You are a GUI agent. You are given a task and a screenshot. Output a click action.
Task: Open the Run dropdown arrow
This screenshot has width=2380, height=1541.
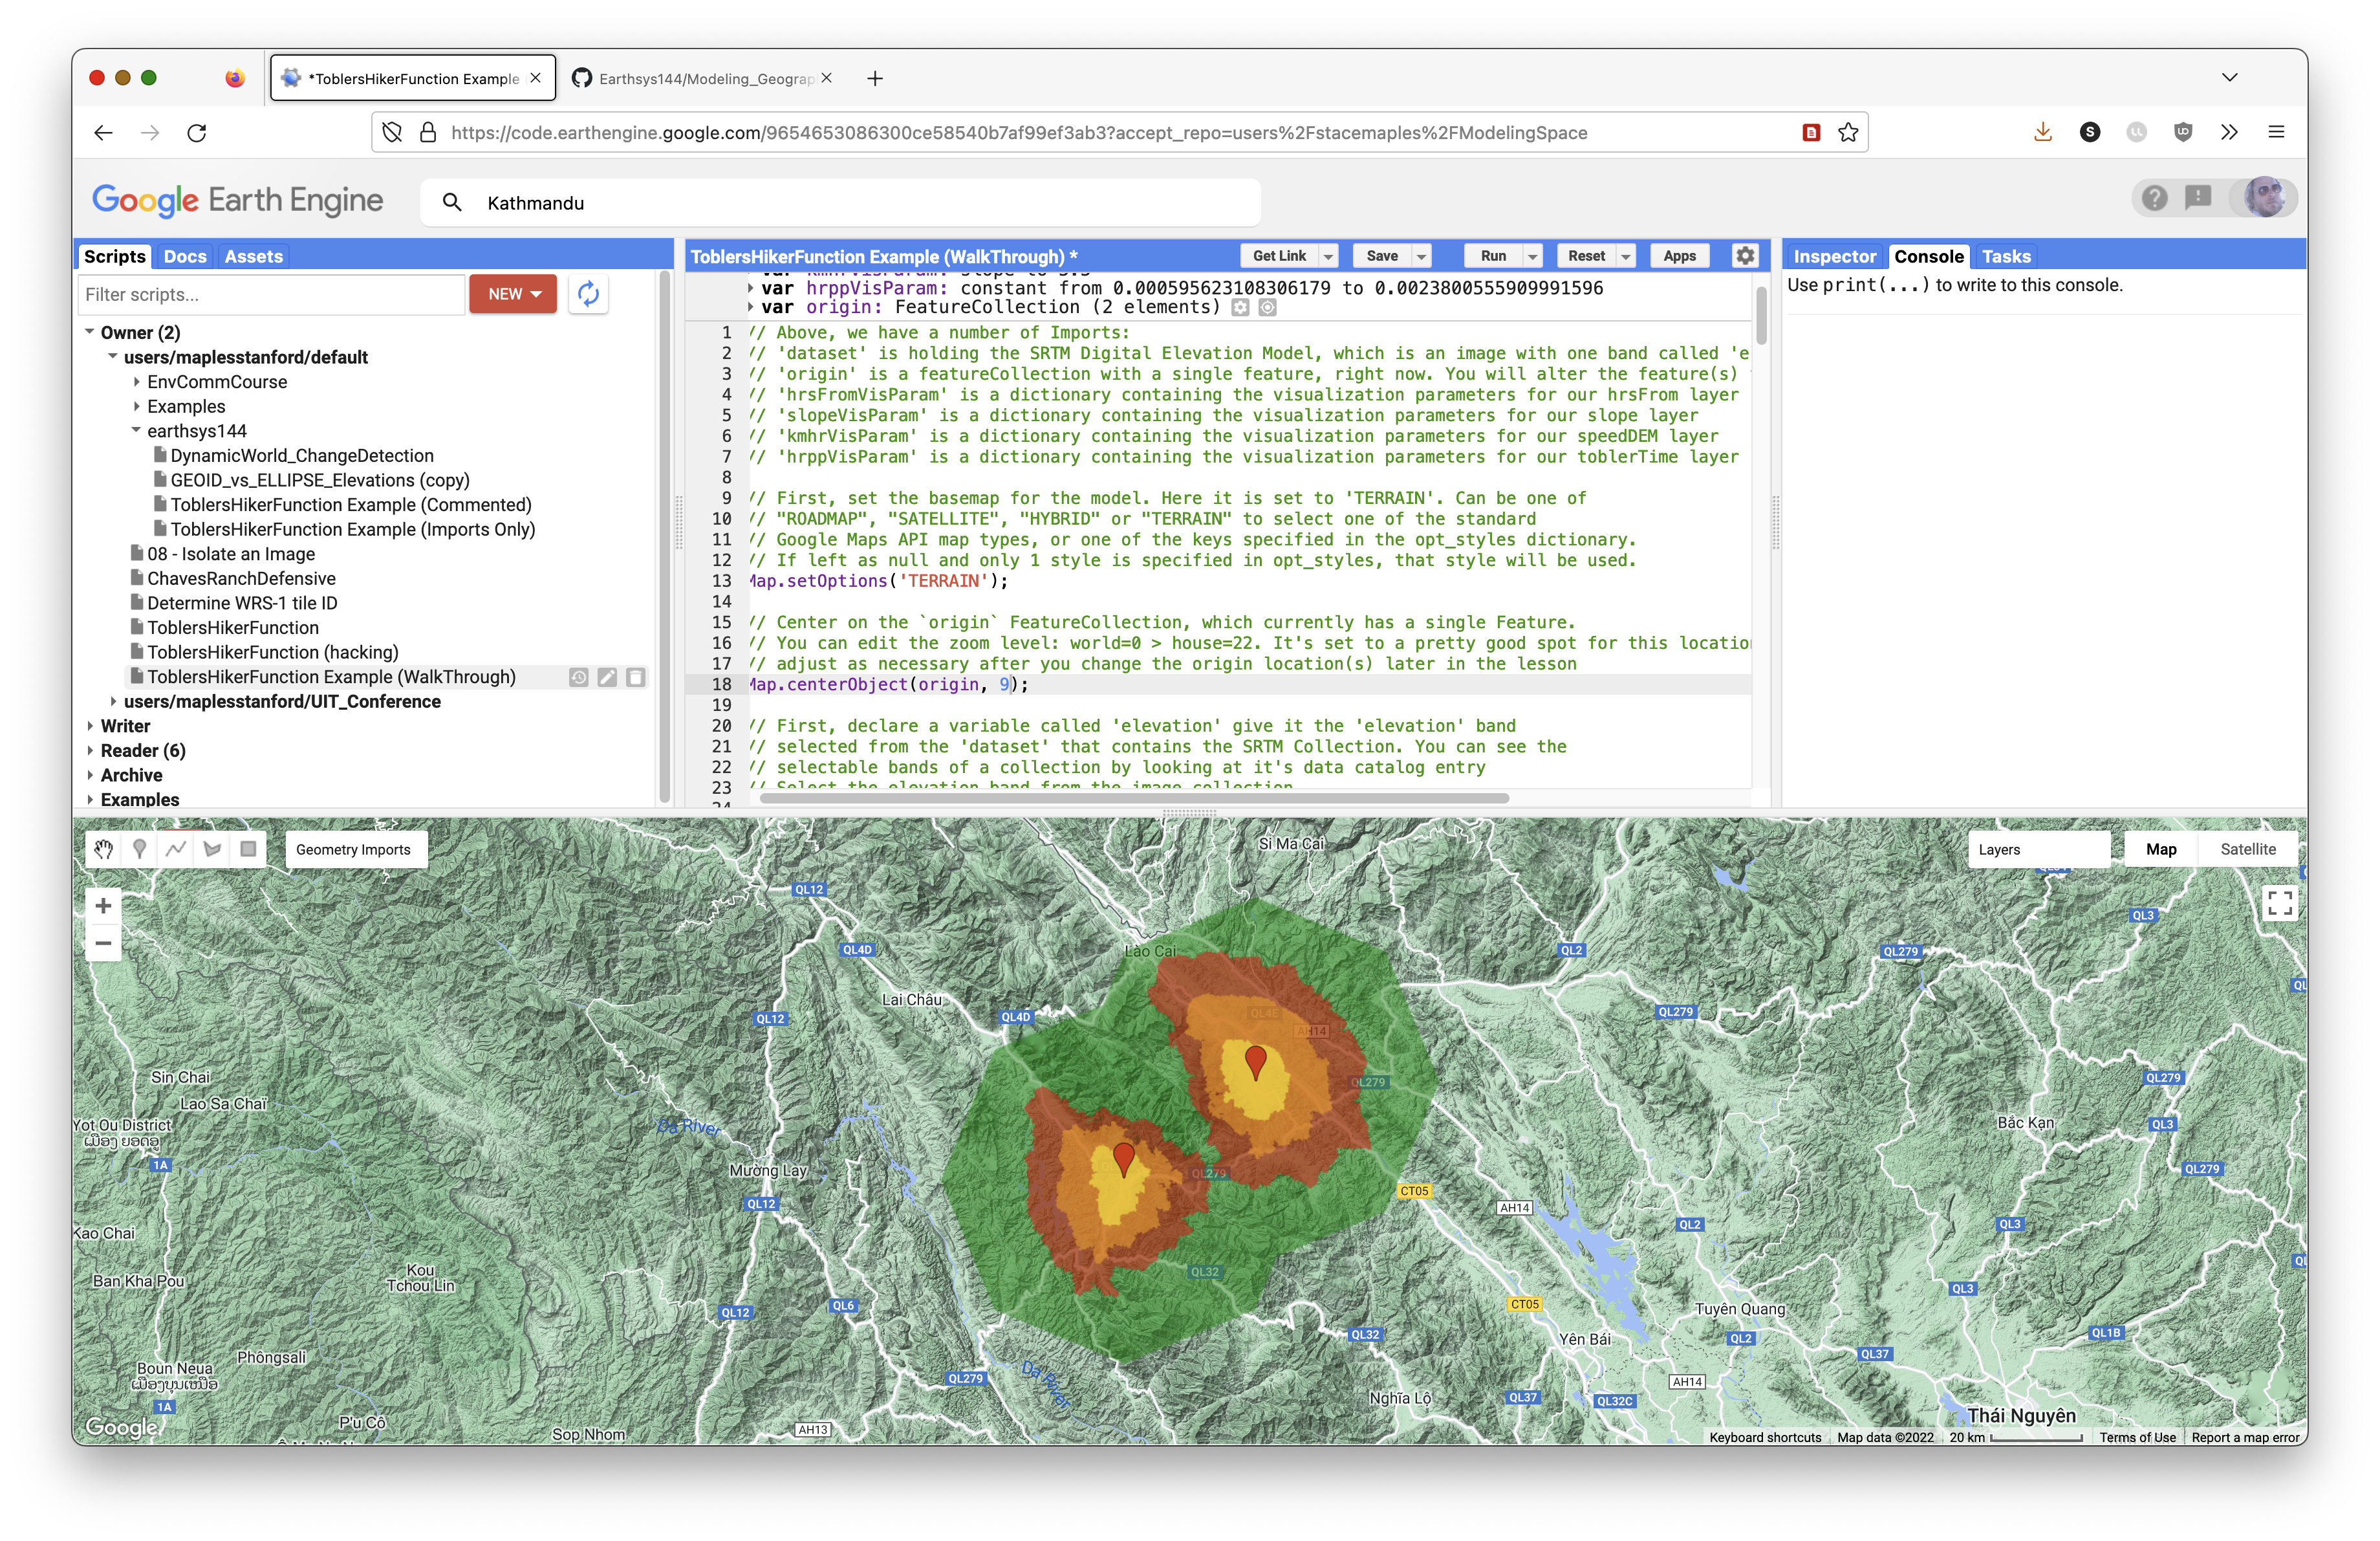pyautogui.click(x=1532, y=256)
